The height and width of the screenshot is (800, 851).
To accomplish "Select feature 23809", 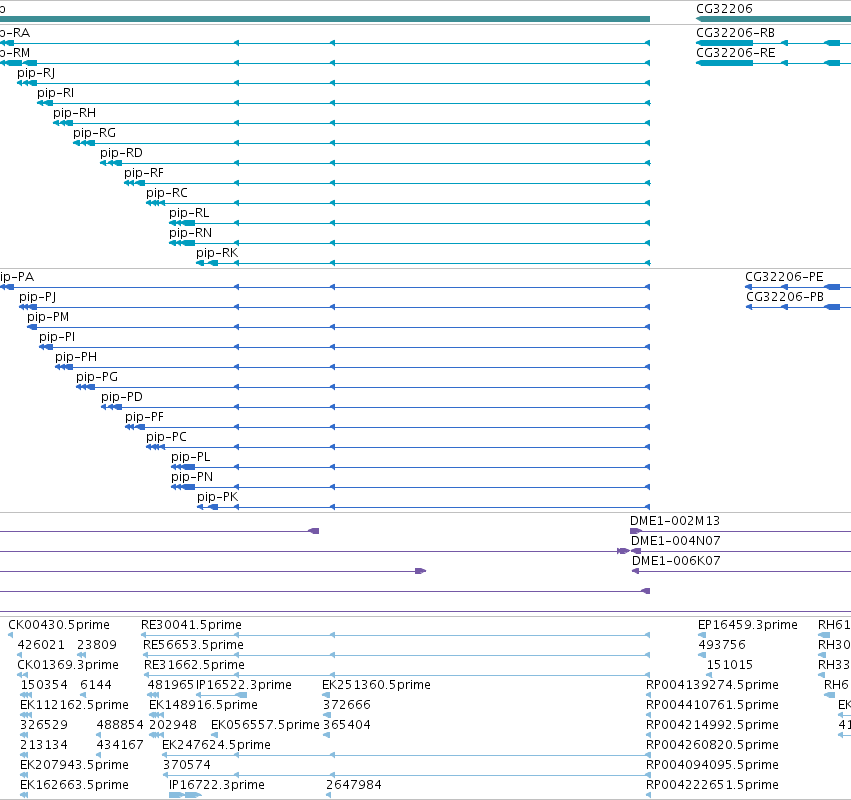I will click(97, 645).
